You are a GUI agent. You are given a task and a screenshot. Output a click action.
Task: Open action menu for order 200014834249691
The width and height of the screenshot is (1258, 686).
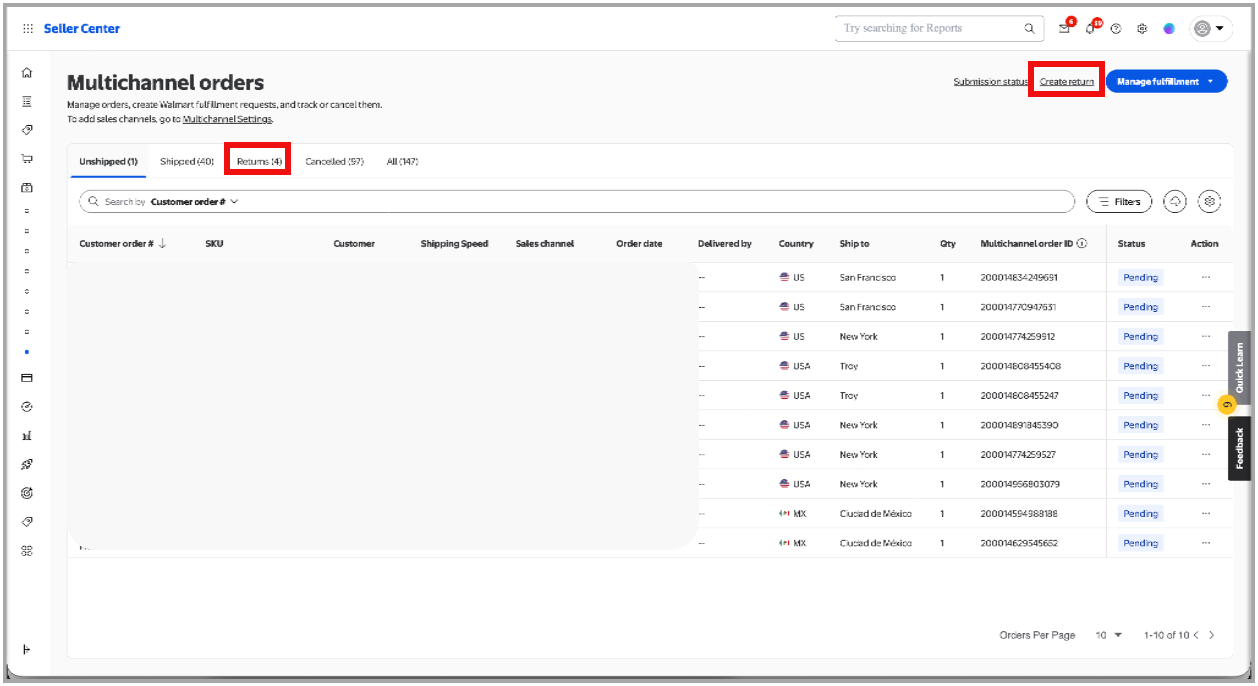coord(1206,277)
